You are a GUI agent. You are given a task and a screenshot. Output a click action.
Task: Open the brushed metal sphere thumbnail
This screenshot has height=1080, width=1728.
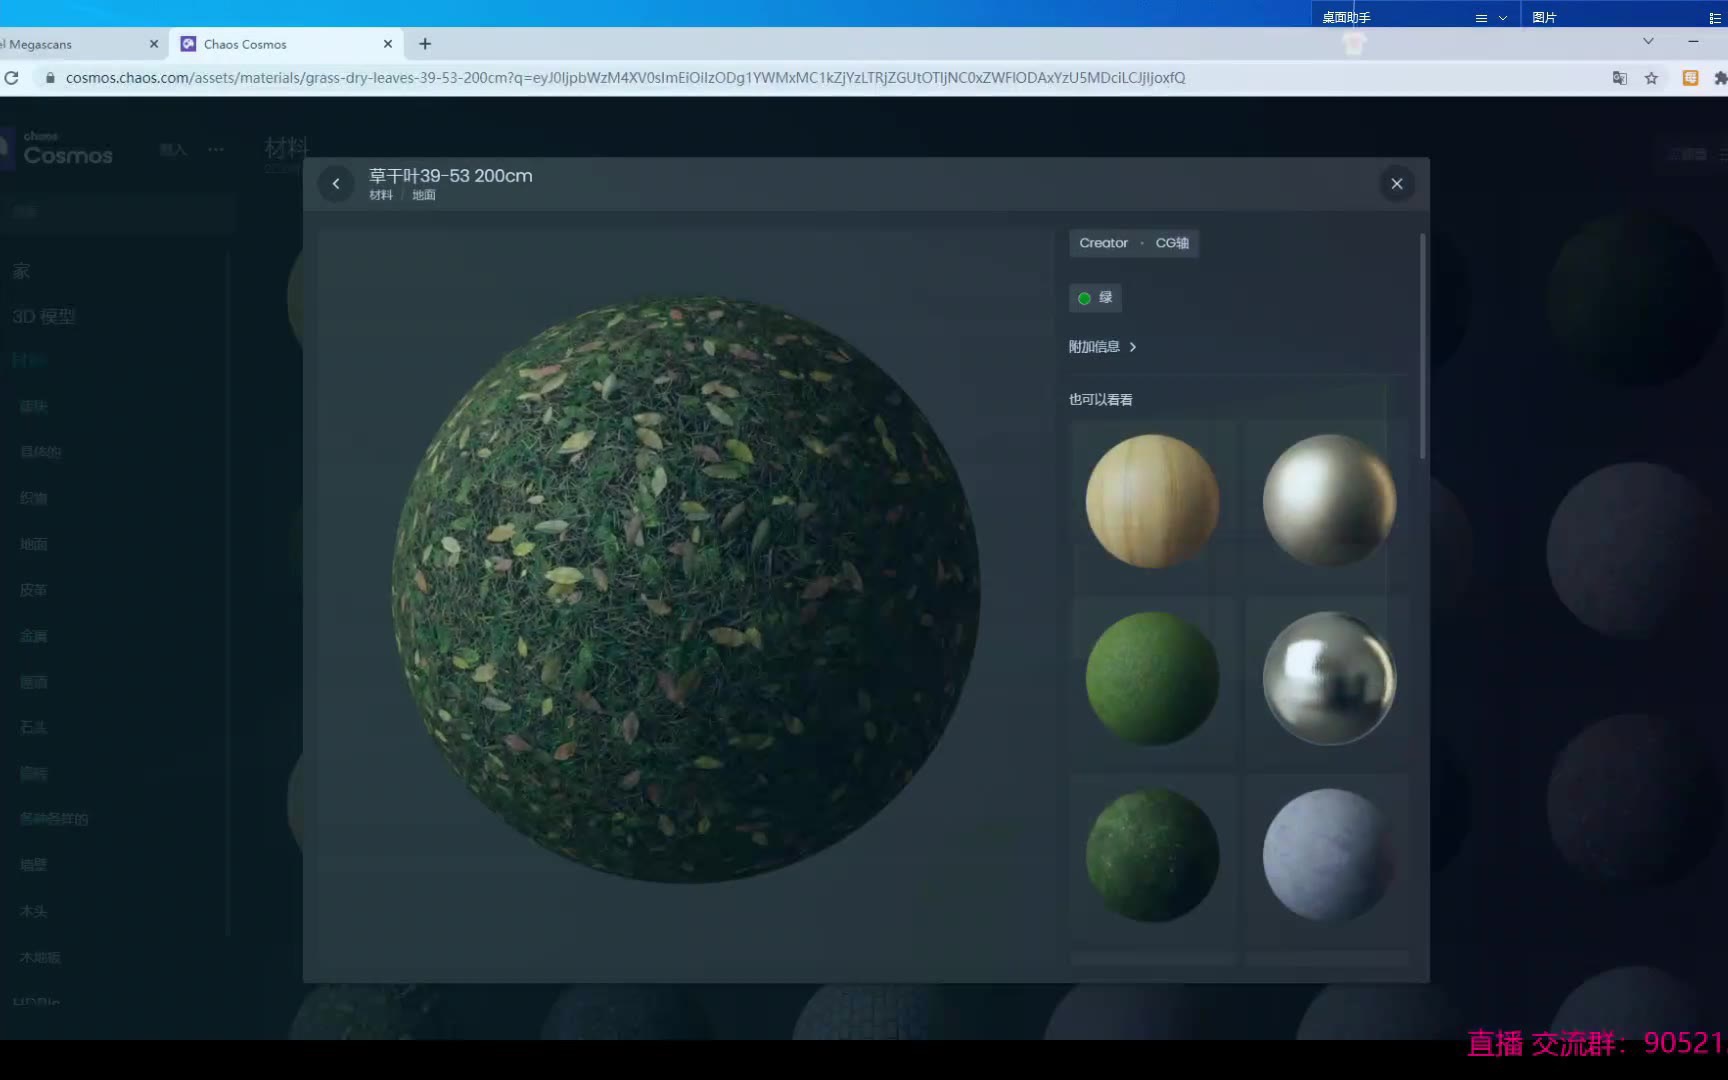(1329, 501)
